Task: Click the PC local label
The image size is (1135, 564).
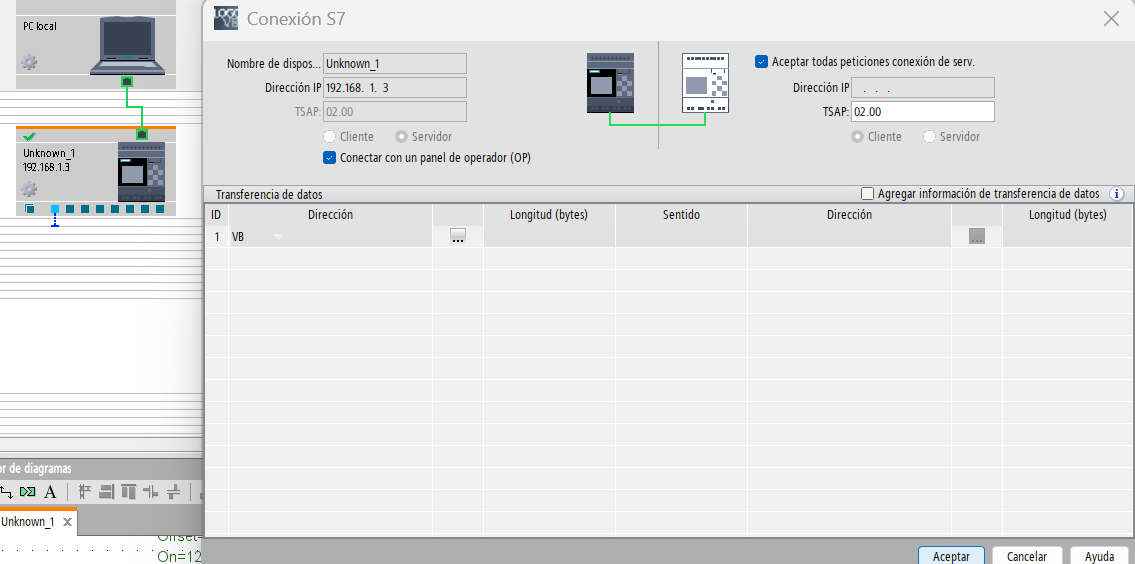Action: point(40,26)
